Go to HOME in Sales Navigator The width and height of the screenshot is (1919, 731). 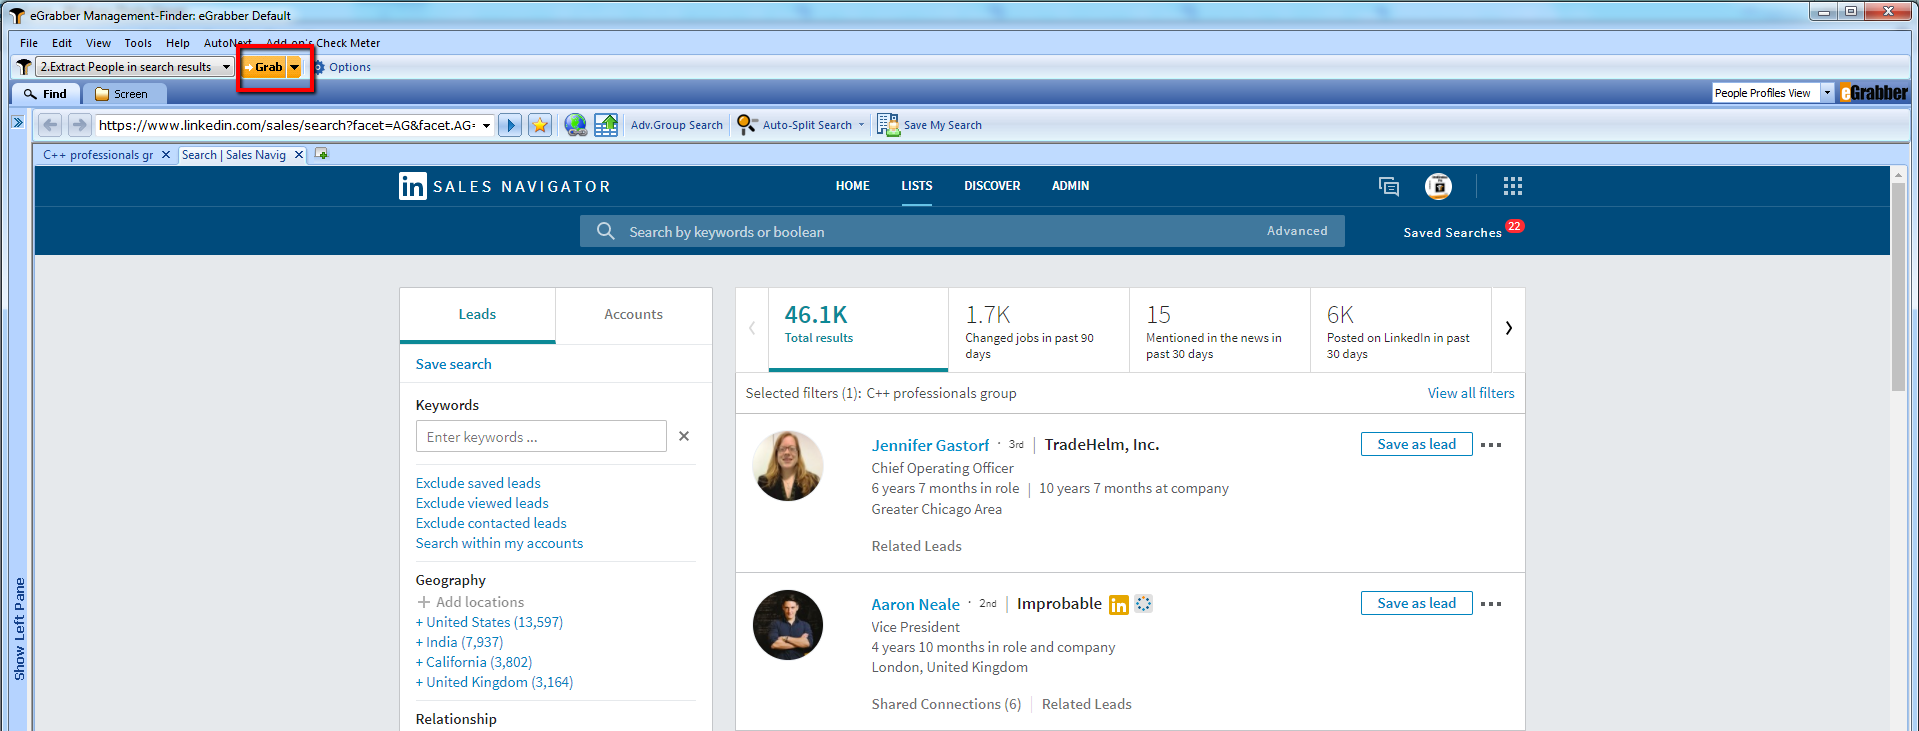pyautogui.click(x=852, y=186)
